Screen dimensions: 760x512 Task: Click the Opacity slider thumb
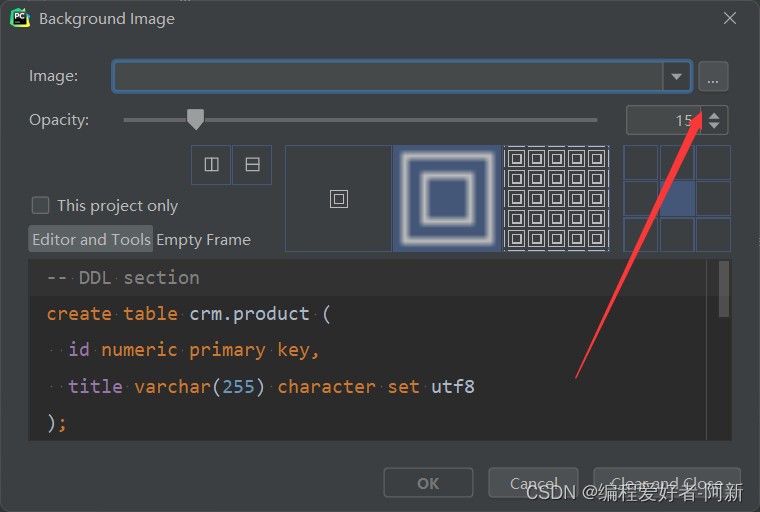point(196,120)
